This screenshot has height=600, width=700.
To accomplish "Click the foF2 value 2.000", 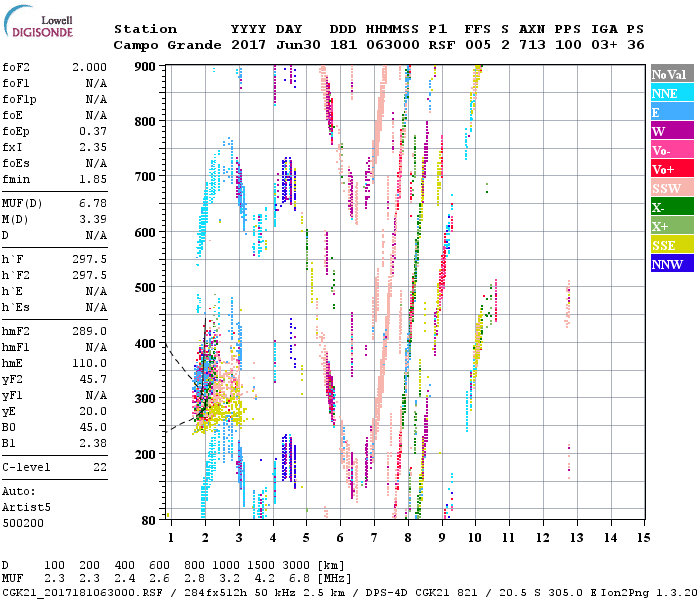I will point(89,67).
